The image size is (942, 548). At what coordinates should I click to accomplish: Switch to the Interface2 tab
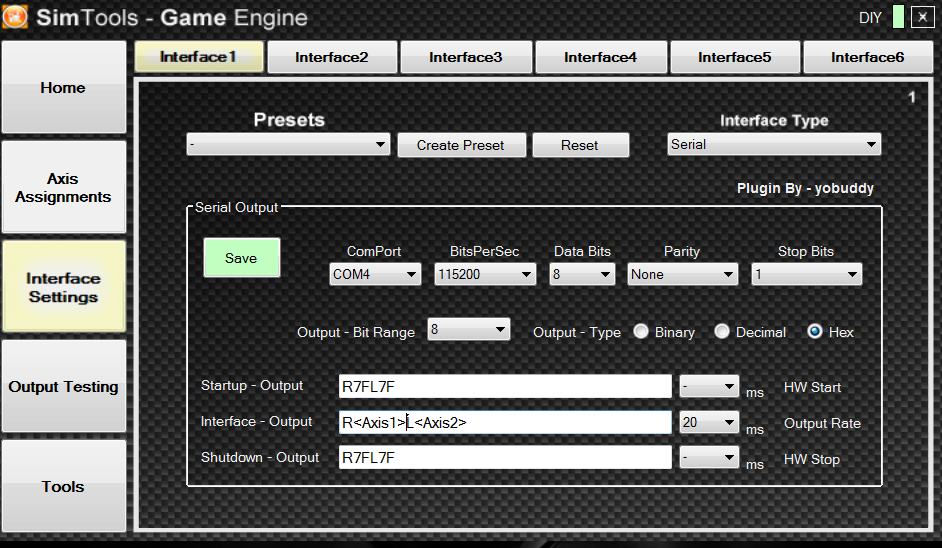click(x=332, y=57)
